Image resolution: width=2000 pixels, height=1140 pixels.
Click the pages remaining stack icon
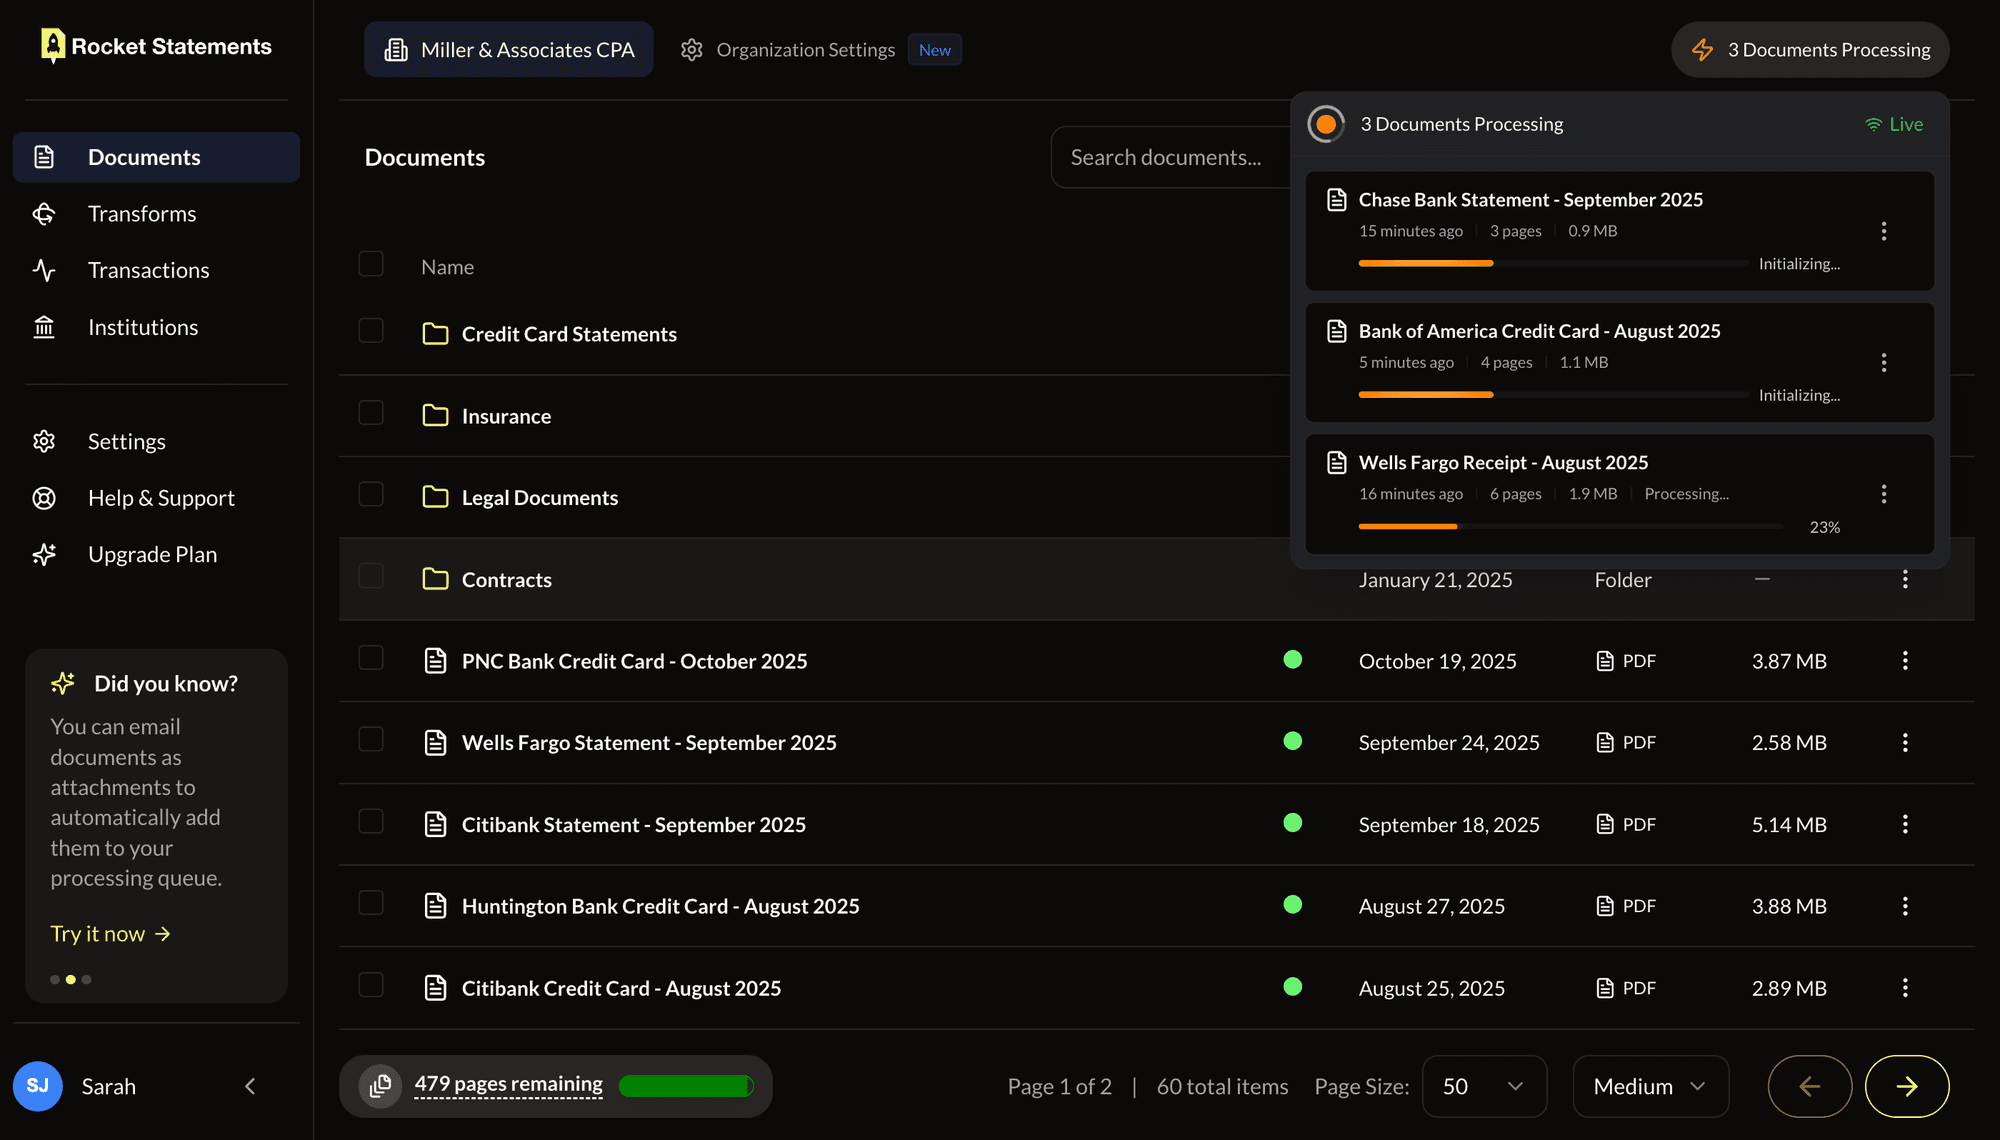point(380,1086)
